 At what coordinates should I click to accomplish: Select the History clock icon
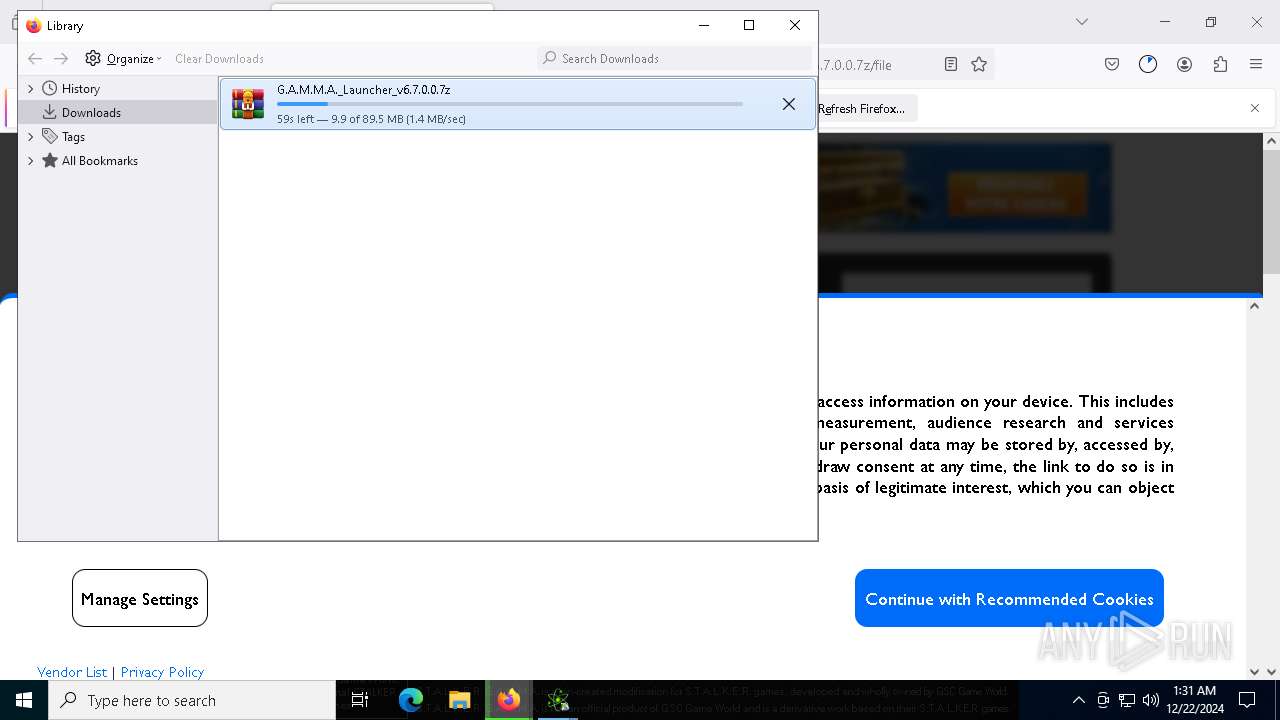[49, 89]
